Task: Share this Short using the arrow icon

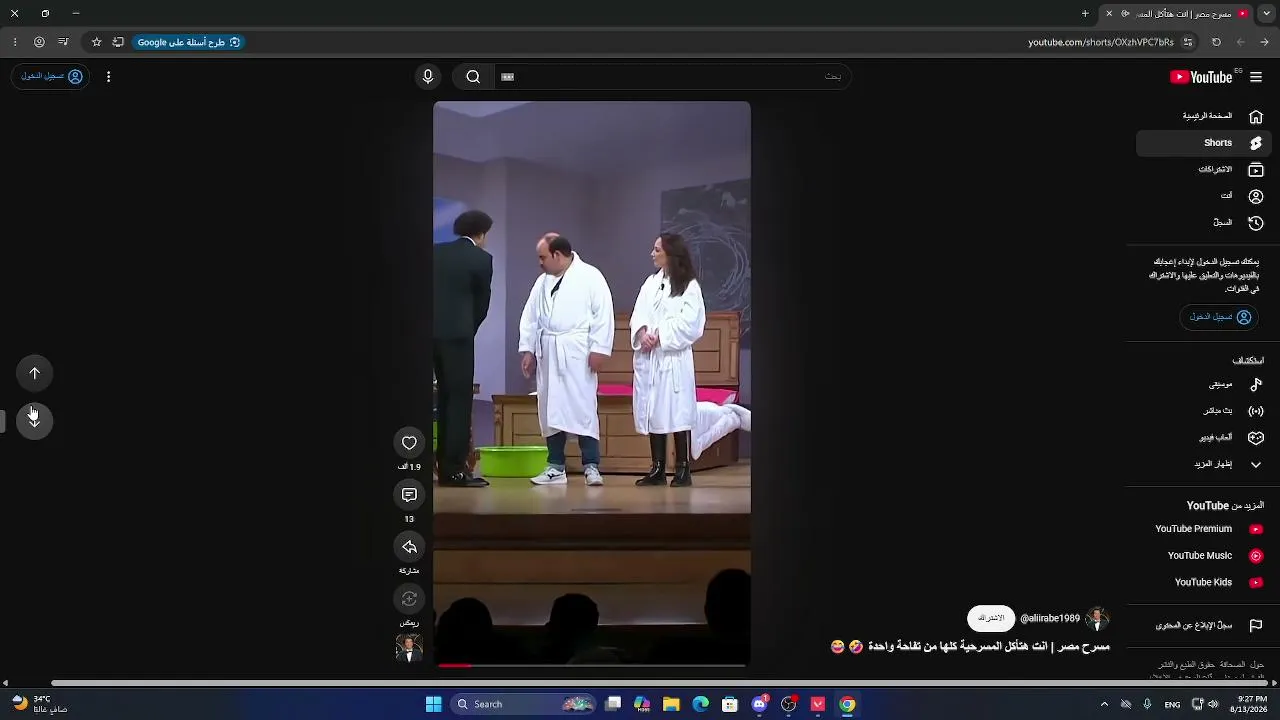Action: (x=409, y=547)
